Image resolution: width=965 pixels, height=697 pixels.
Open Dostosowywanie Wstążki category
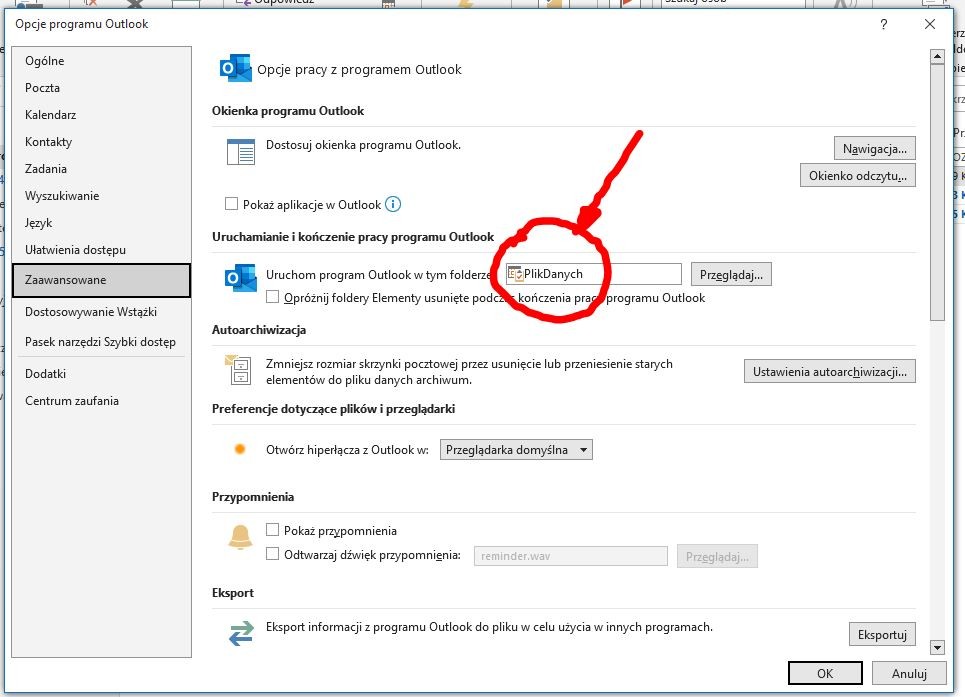[x=102, y=312]
